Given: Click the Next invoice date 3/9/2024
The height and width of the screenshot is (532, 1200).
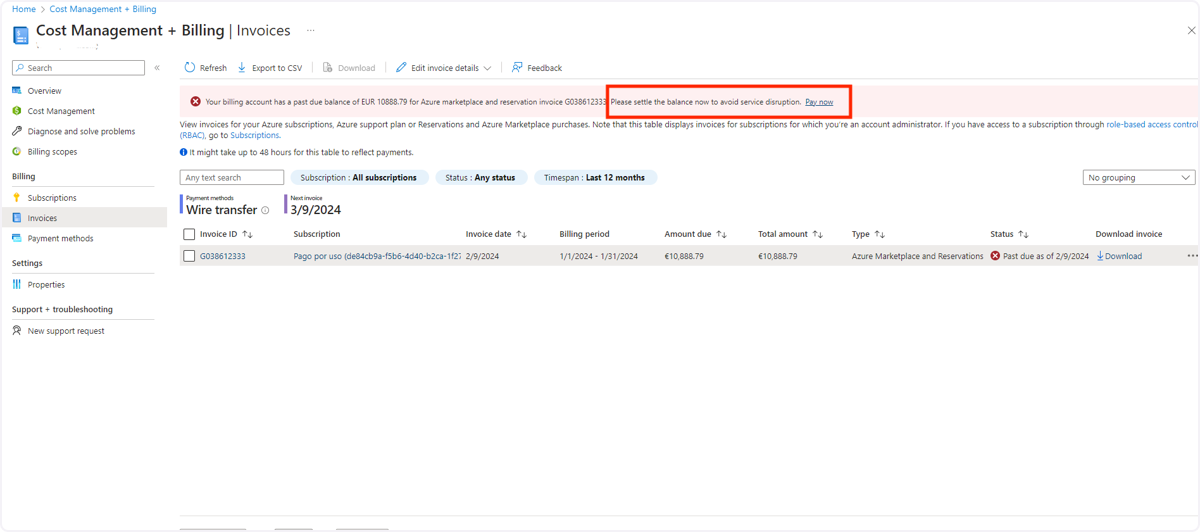Looking at the screenshot, I should point(316,210).
